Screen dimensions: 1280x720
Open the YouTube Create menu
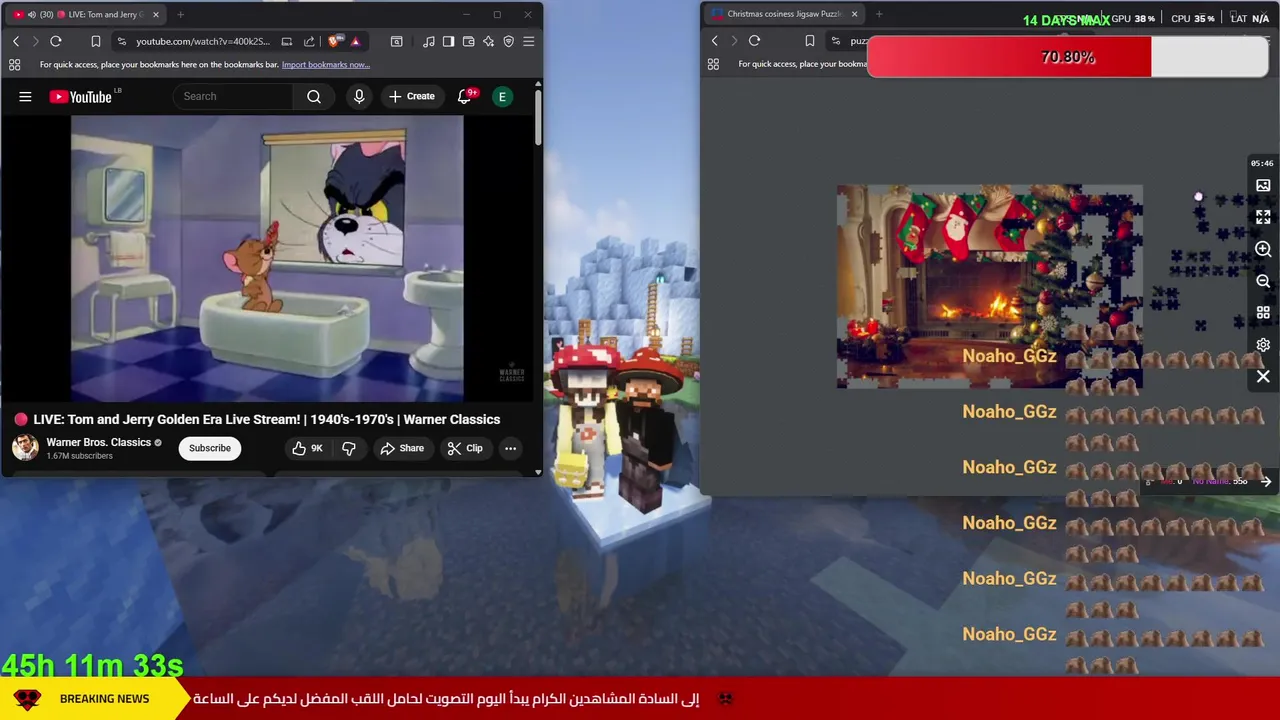click(x=411, y=96)
